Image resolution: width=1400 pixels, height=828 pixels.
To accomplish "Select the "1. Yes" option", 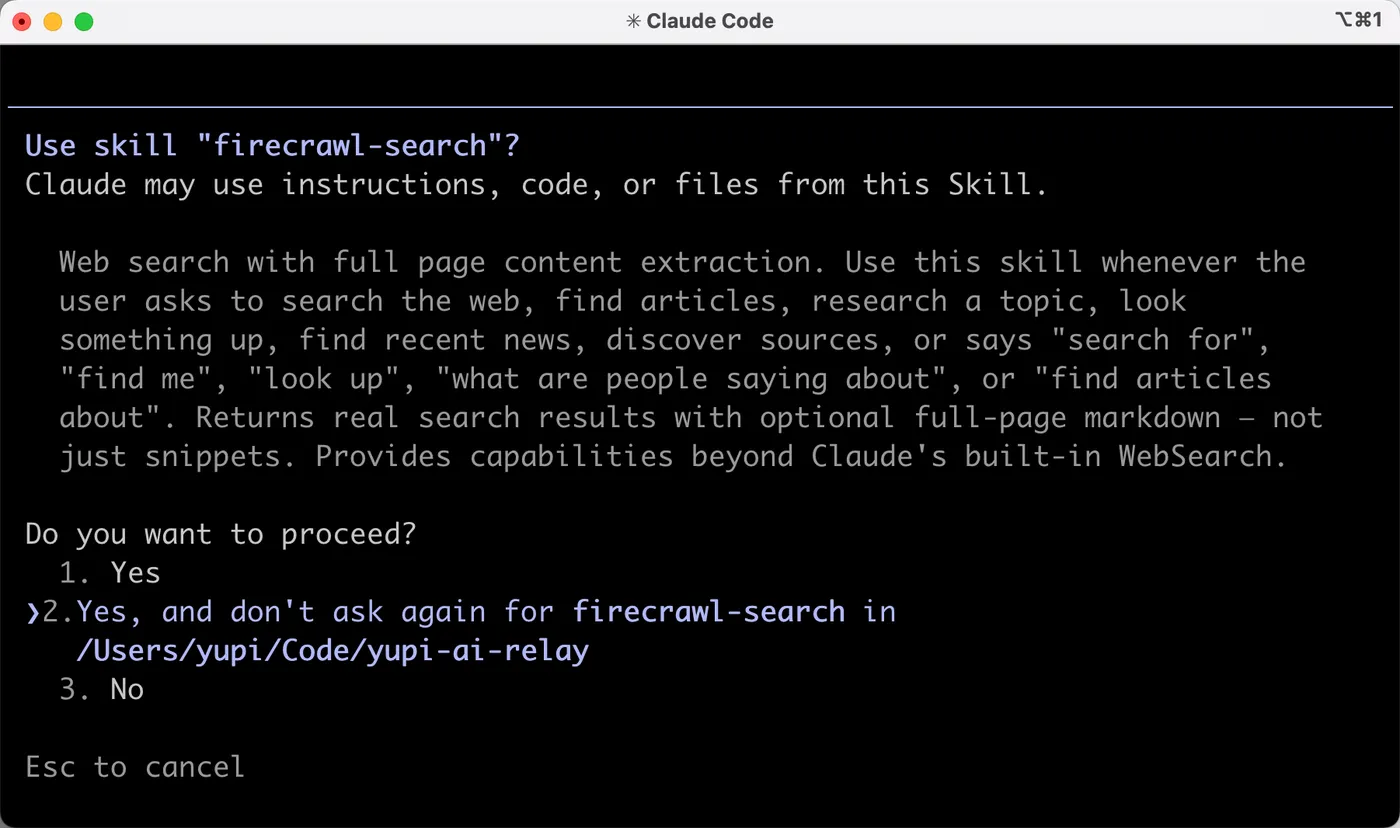I will tap(110, 572).
